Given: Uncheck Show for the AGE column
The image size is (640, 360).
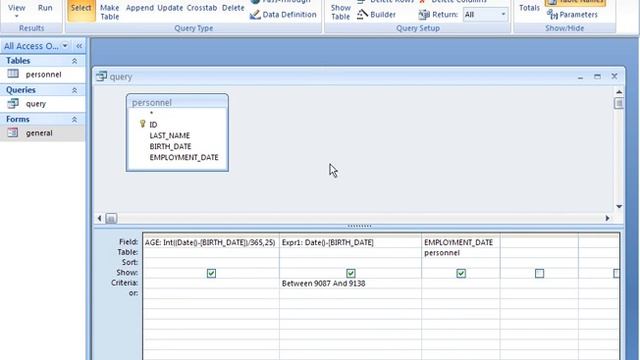Looking at the screenshot, I should tap(211, 273).
